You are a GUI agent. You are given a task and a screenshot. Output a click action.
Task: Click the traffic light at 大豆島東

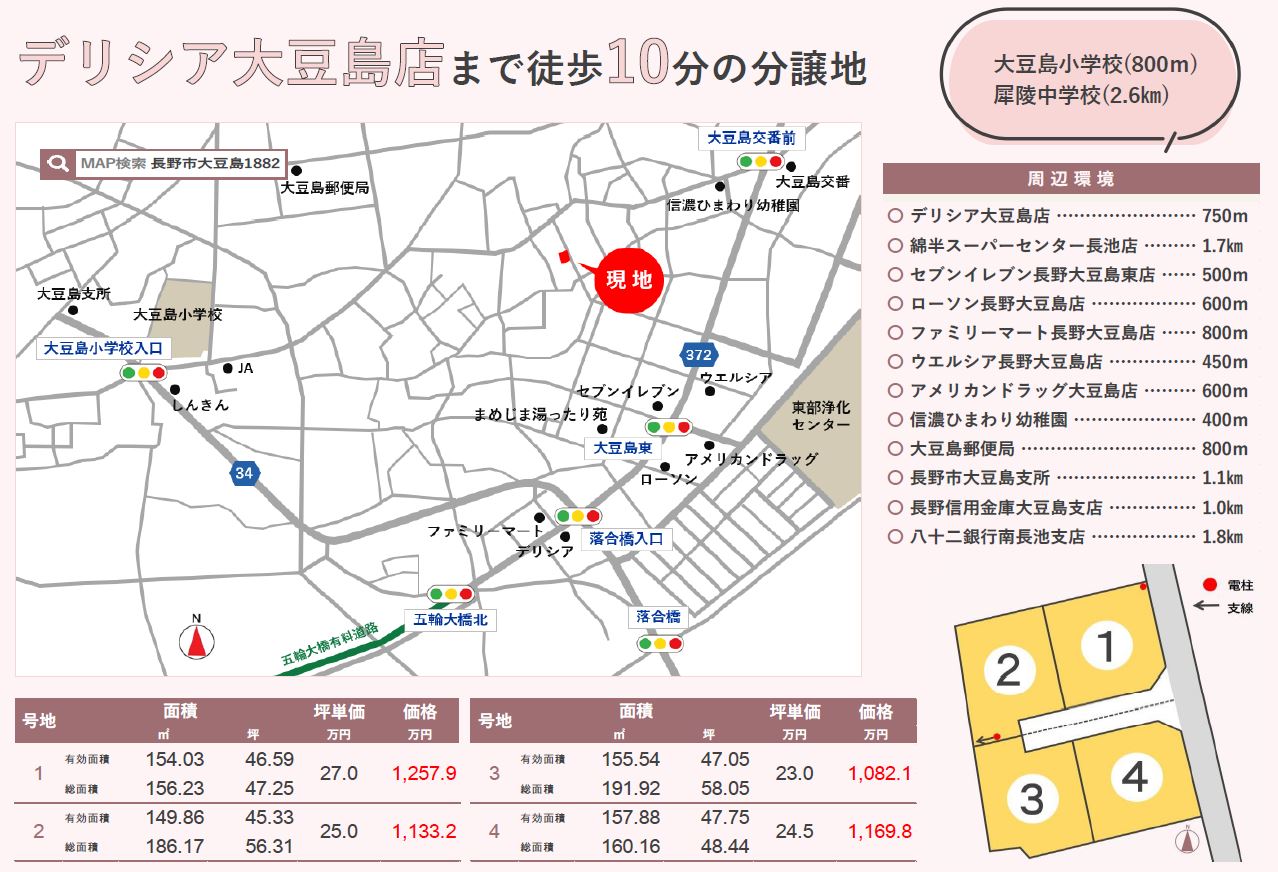[x=669, y=428]
